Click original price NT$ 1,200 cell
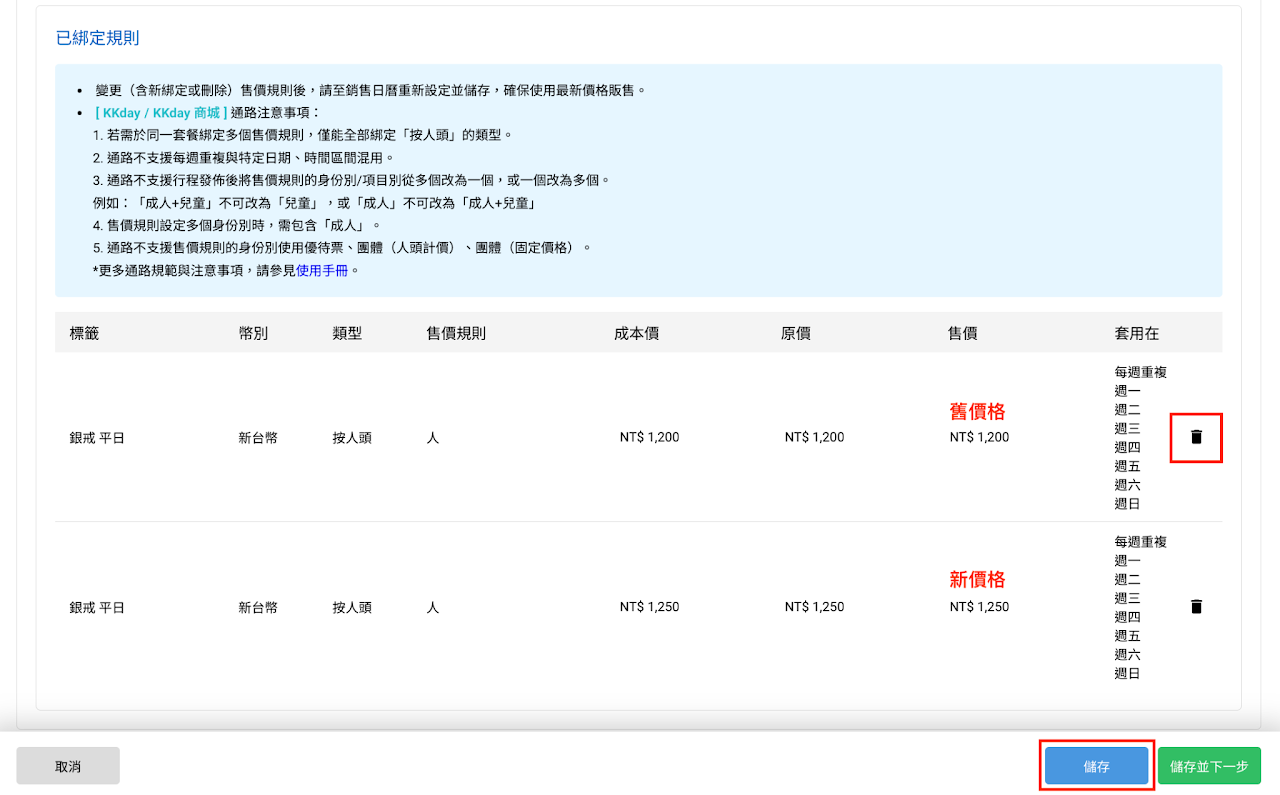Viewport: 1280px width, 795px height. pos(814,437)
